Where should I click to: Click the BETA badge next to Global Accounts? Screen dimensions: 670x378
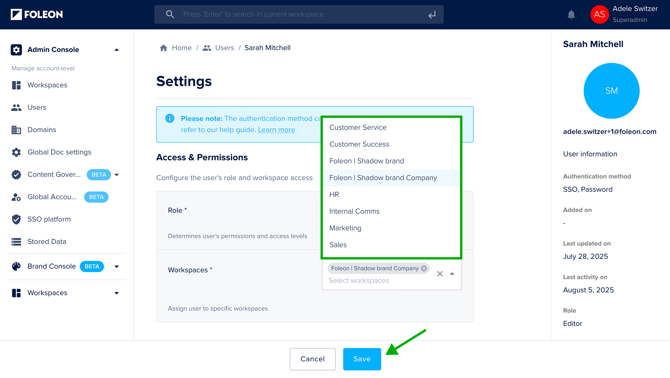tap(96, 197)
